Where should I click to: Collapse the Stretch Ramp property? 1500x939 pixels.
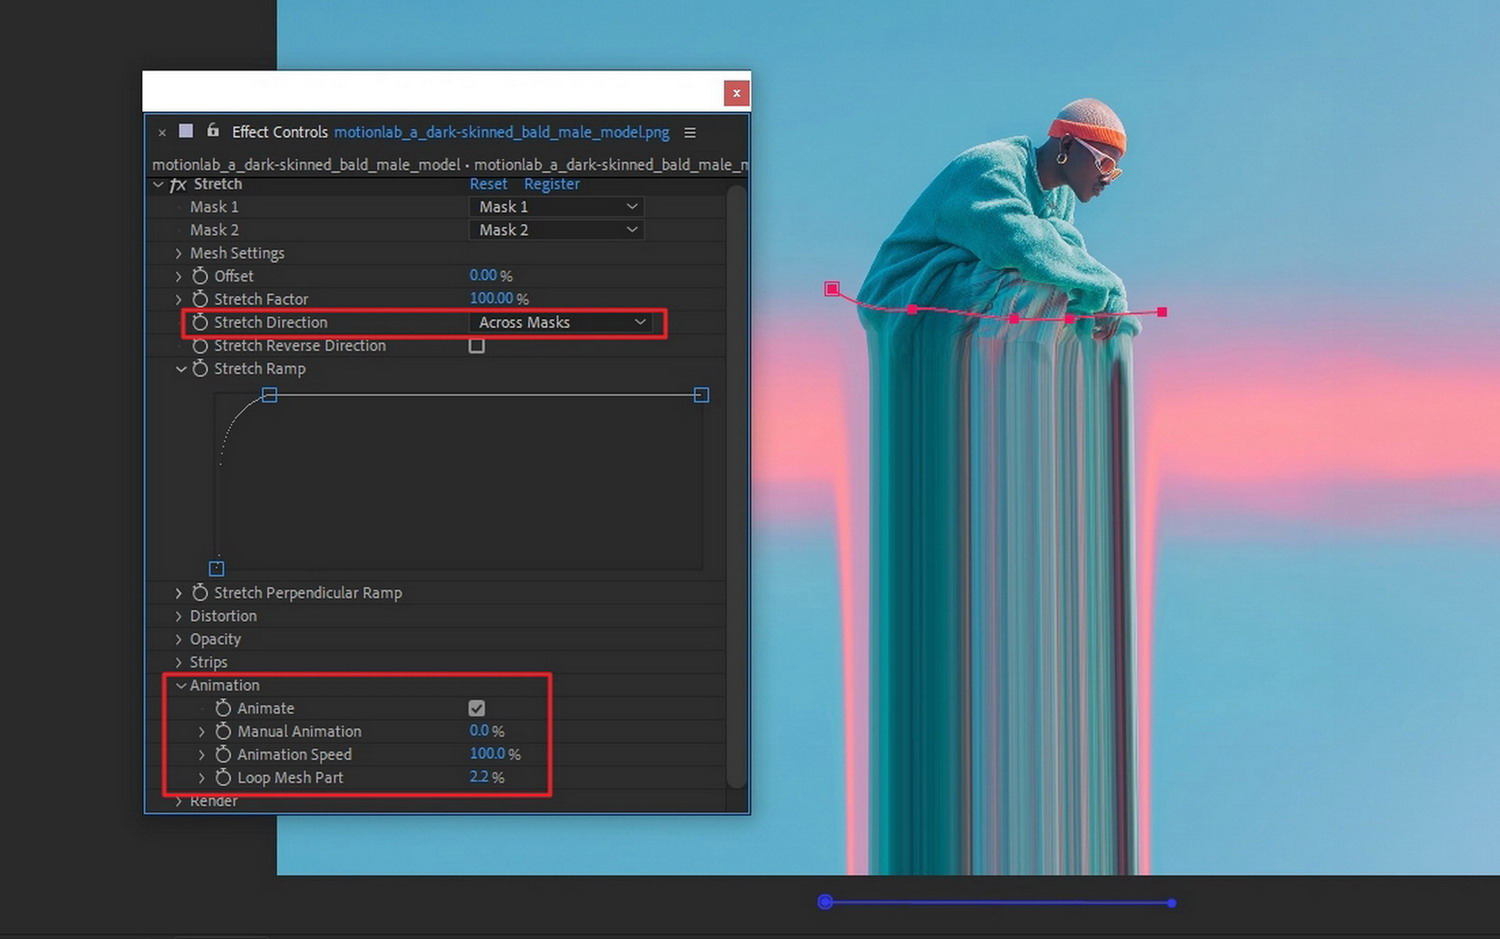tap(181, 369)
